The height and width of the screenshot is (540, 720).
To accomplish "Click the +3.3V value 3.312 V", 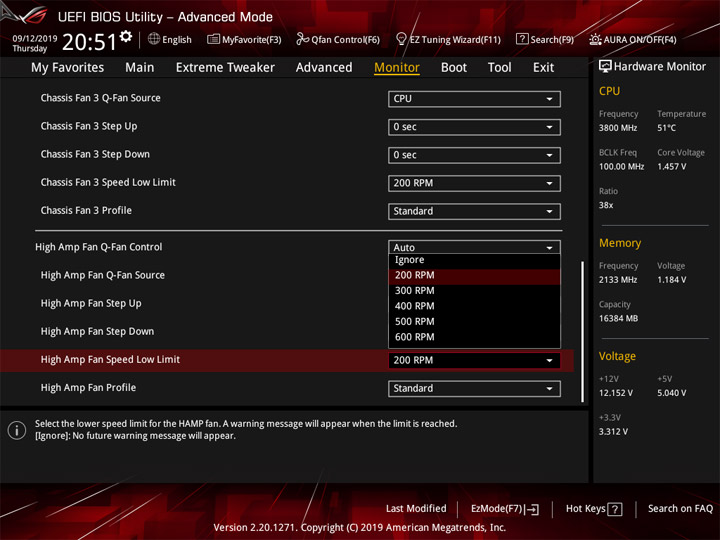I will 613,432.
